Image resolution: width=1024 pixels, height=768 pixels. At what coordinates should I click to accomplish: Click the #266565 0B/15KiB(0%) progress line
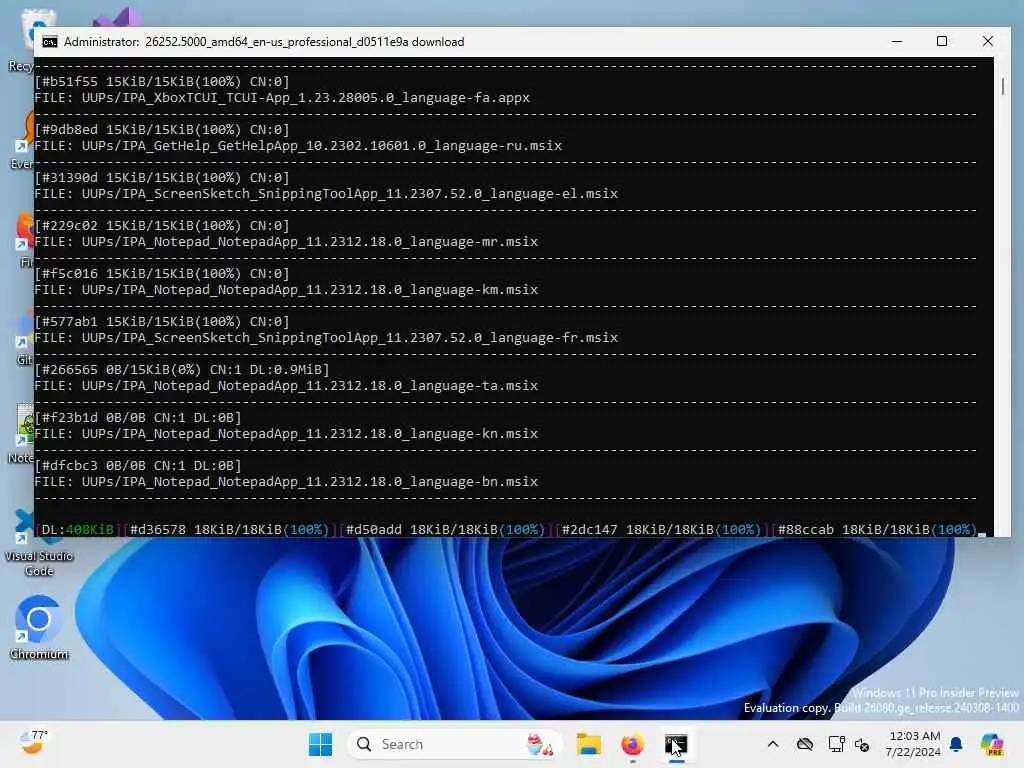coord(182,370)
